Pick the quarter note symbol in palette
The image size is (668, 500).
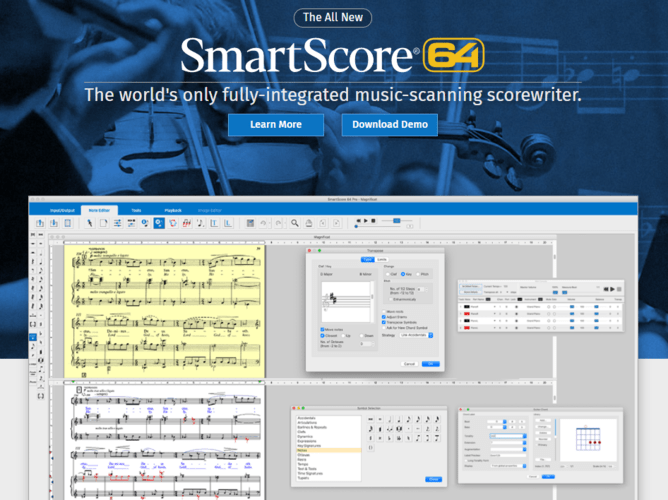399,419
